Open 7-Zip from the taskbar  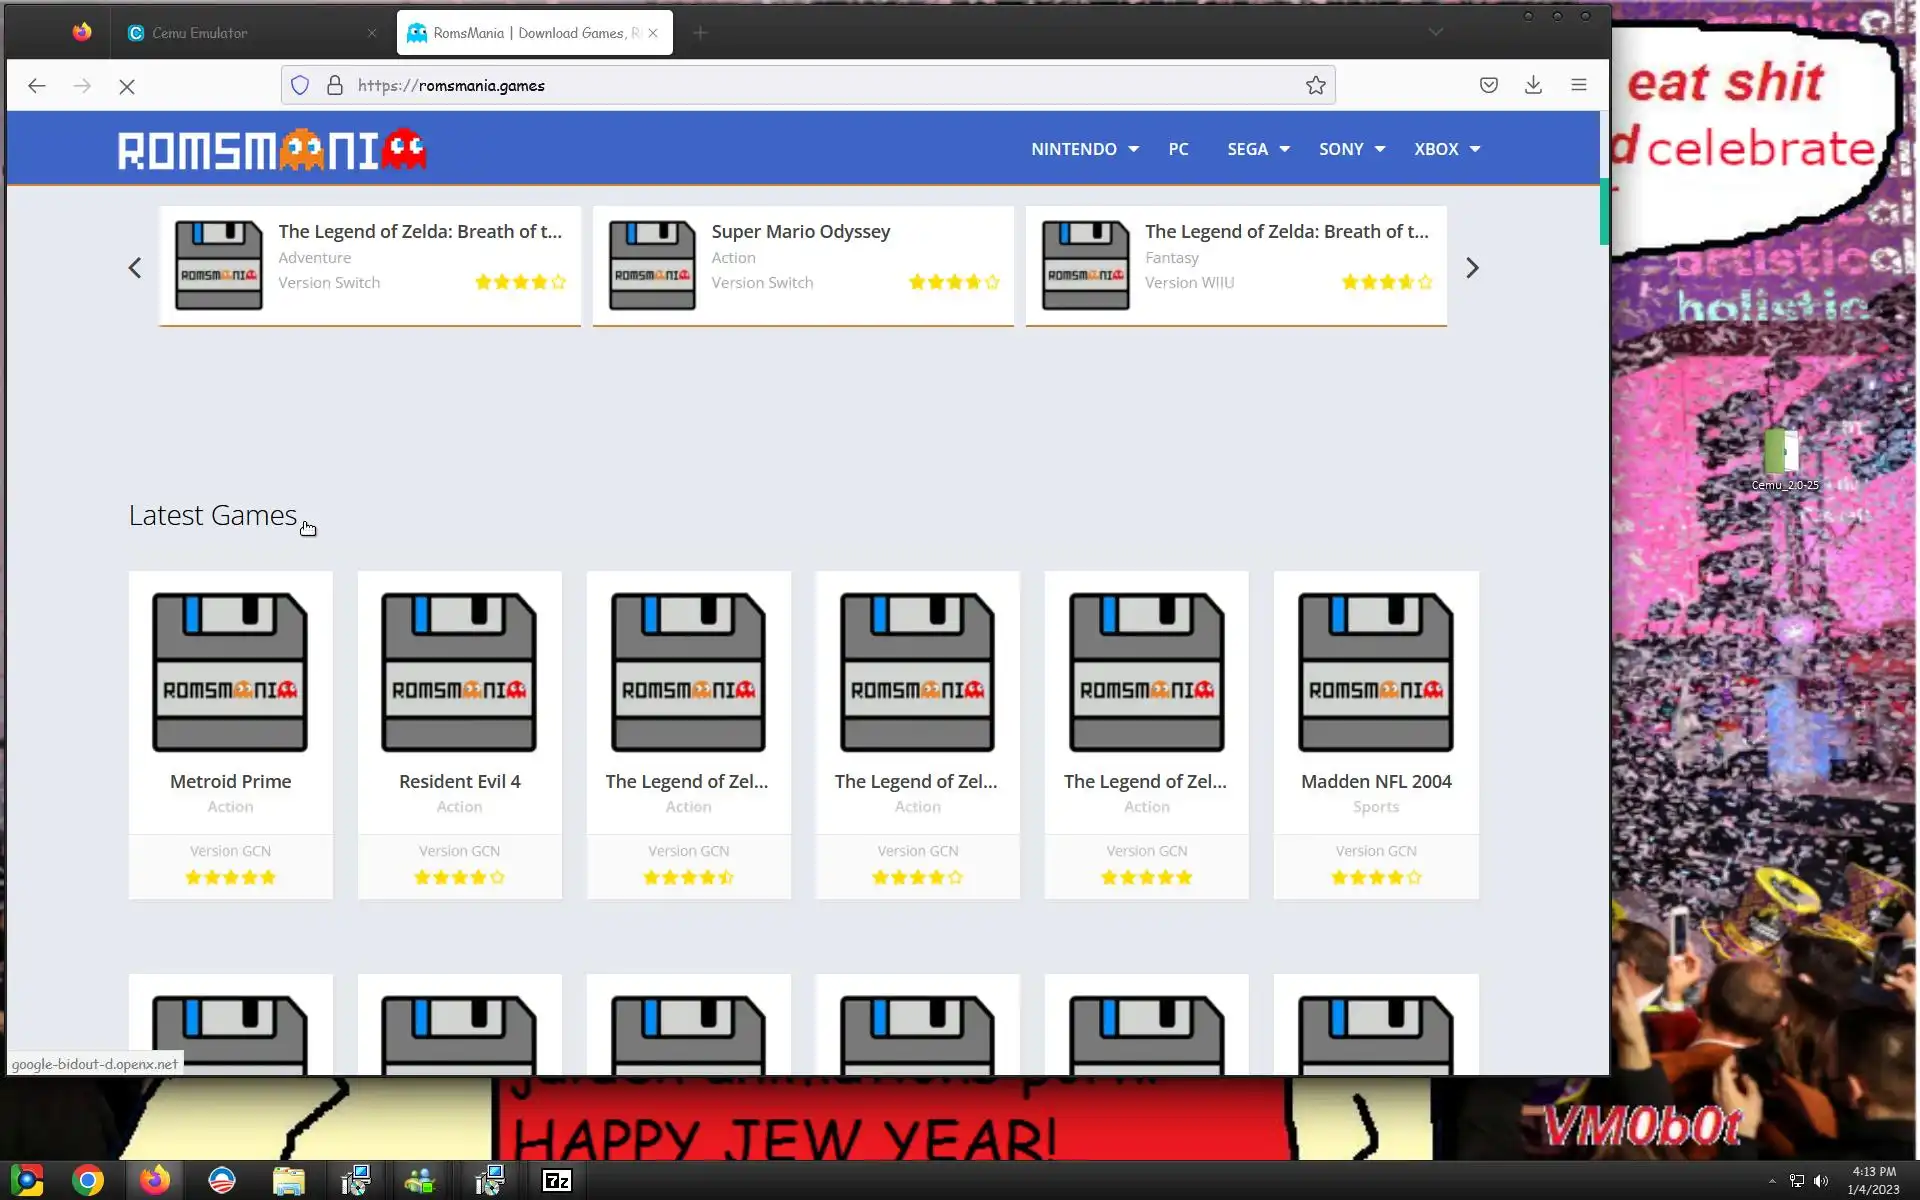click(556, 1181)
